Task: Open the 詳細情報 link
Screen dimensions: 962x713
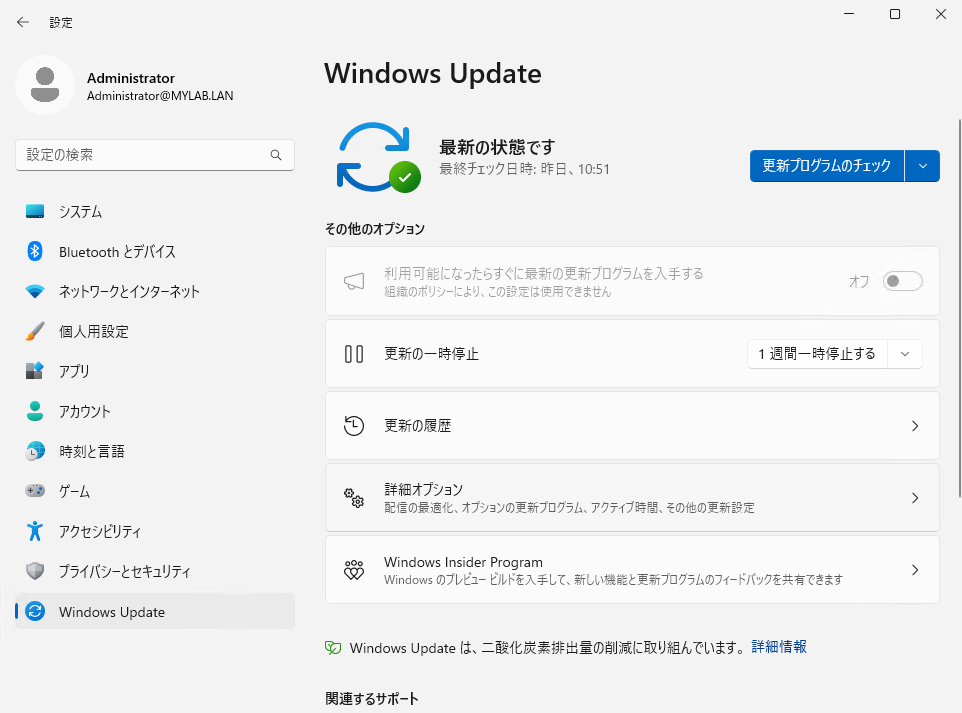Action: coord(779,647)
